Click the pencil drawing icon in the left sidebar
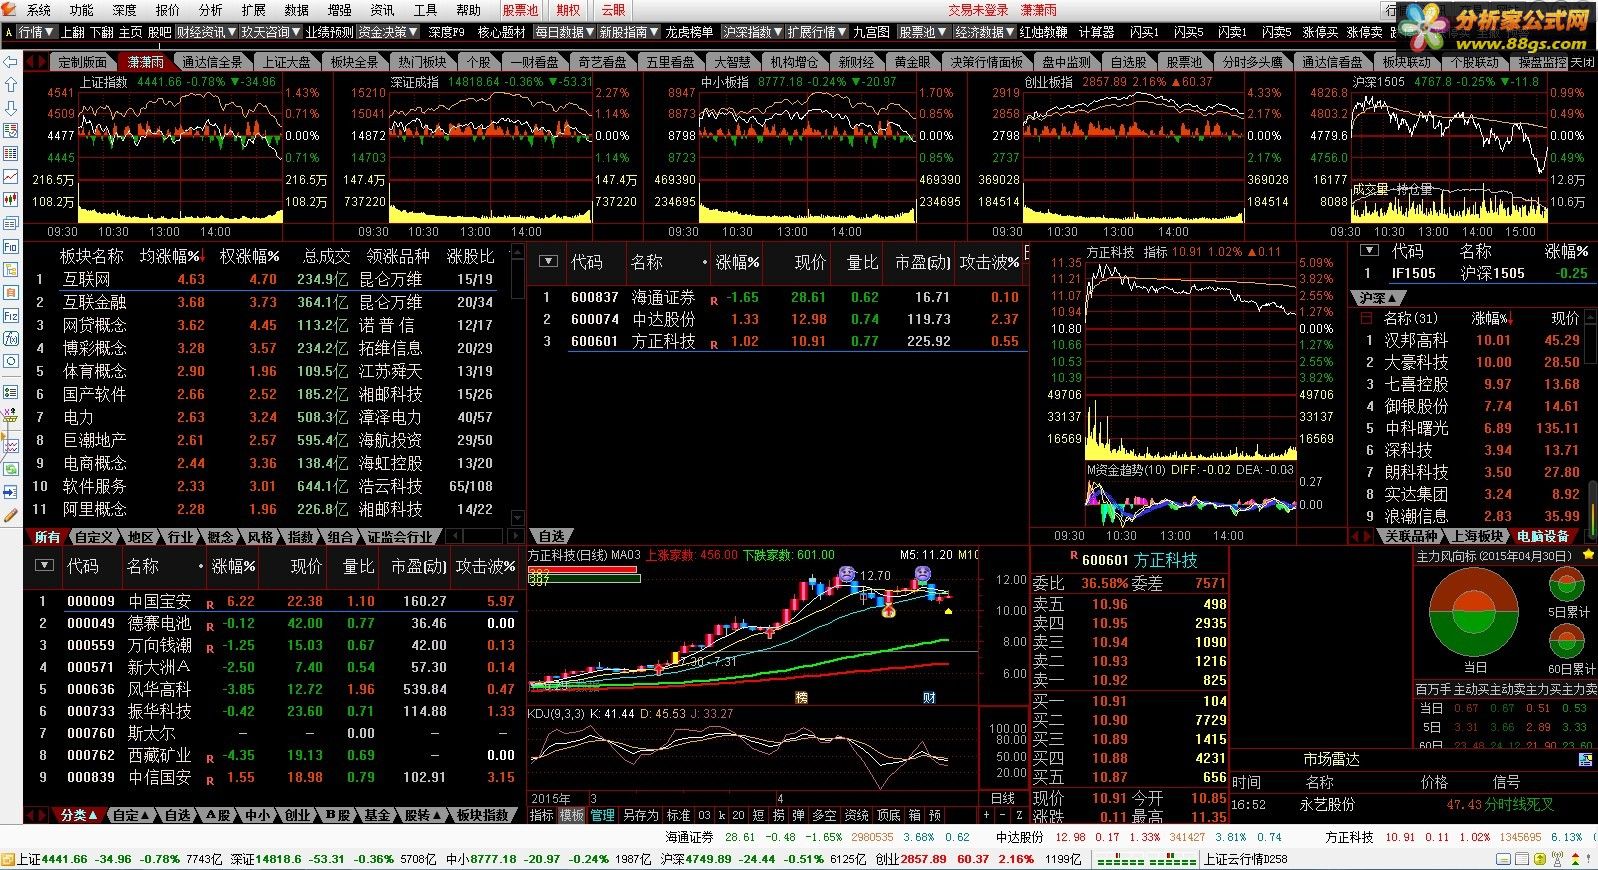 pos(11,516)
